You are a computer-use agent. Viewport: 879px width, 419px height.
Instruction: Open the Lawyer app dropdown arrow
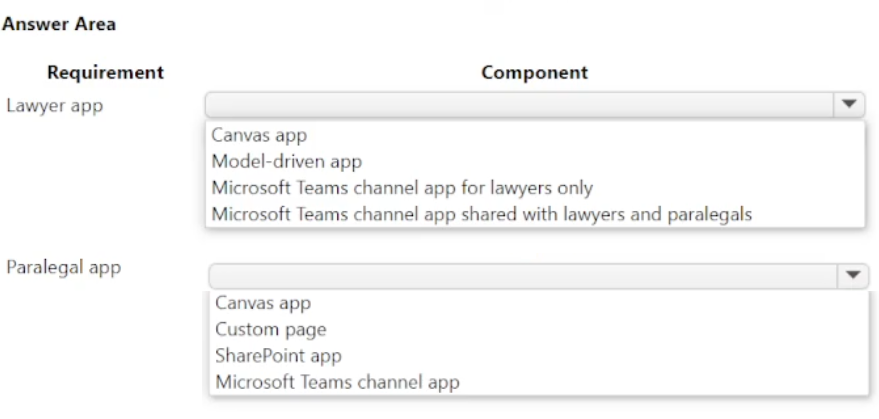click(849, 104)
